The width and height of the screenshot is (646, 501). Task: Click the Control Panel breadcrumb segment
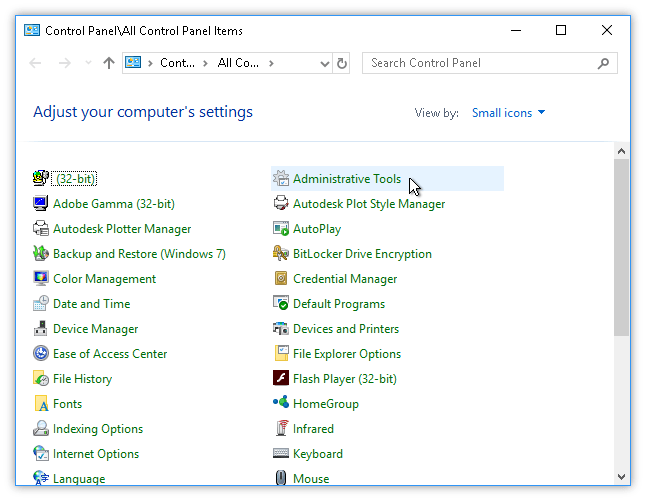[177, 63]
